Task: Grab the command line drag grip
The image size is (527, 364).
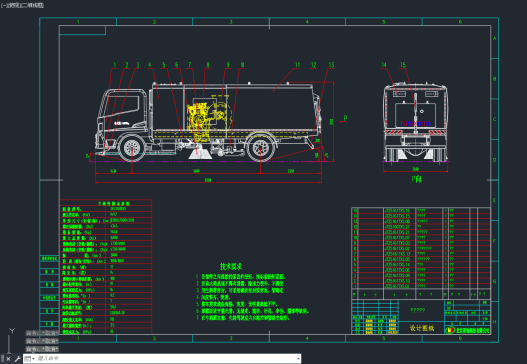Action: point(2,359)
